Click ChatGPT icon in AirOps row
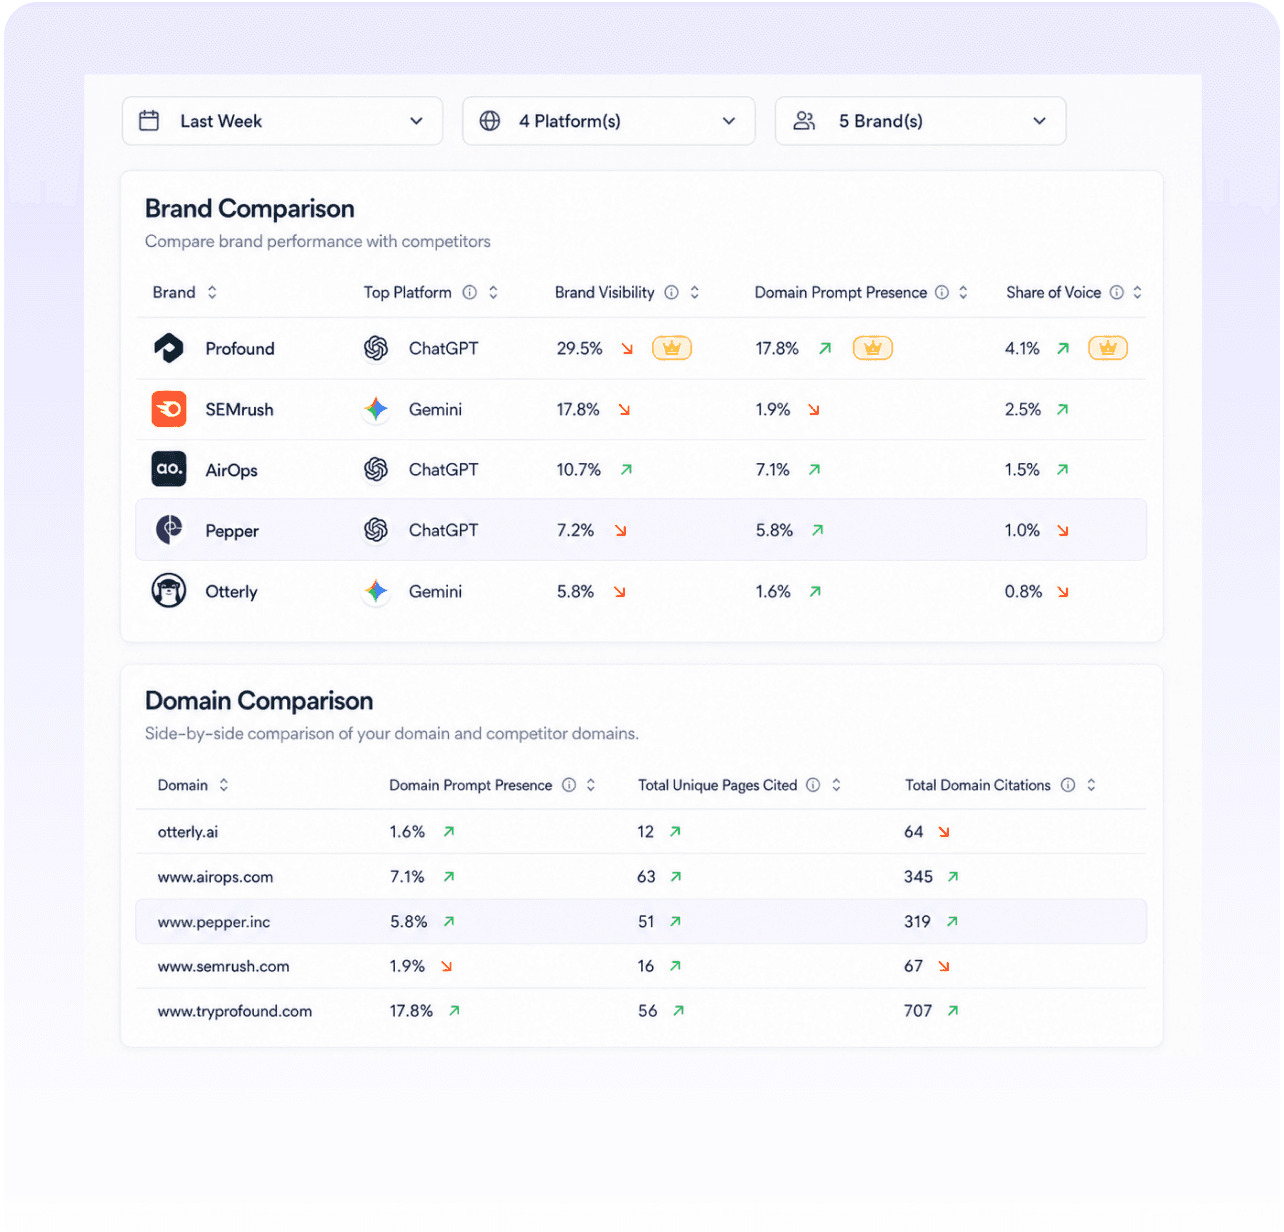Image resolution: width=1284 pixels, height=1232 pixels. [376, 469]
